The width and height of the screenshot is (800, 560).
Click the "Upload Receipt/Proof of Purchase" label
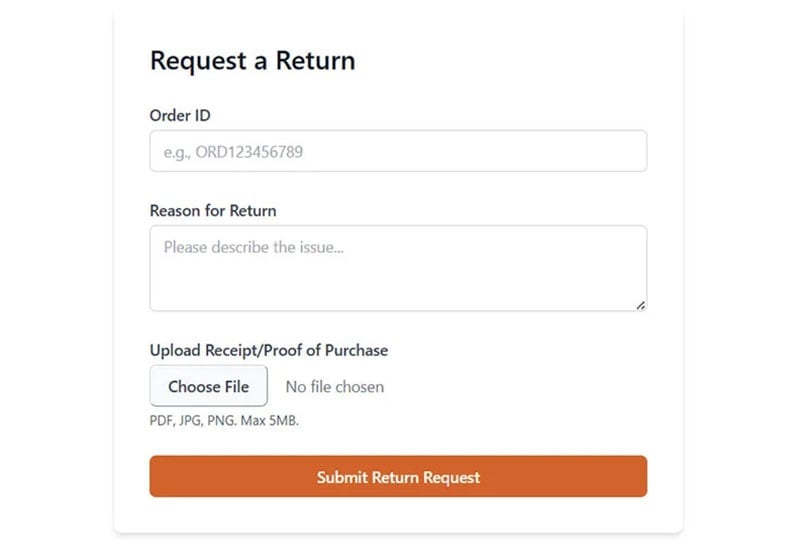click(268, 350)
